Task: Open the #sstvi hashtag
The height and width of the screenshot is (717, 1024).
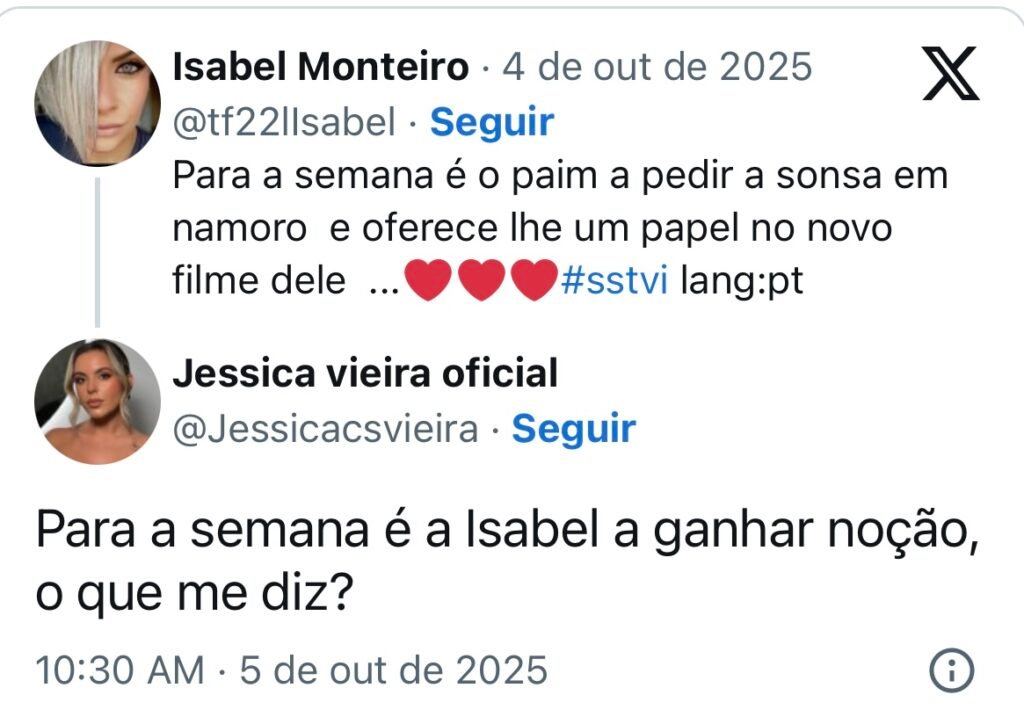Action: pyautogui.click(x=614, y=282)
